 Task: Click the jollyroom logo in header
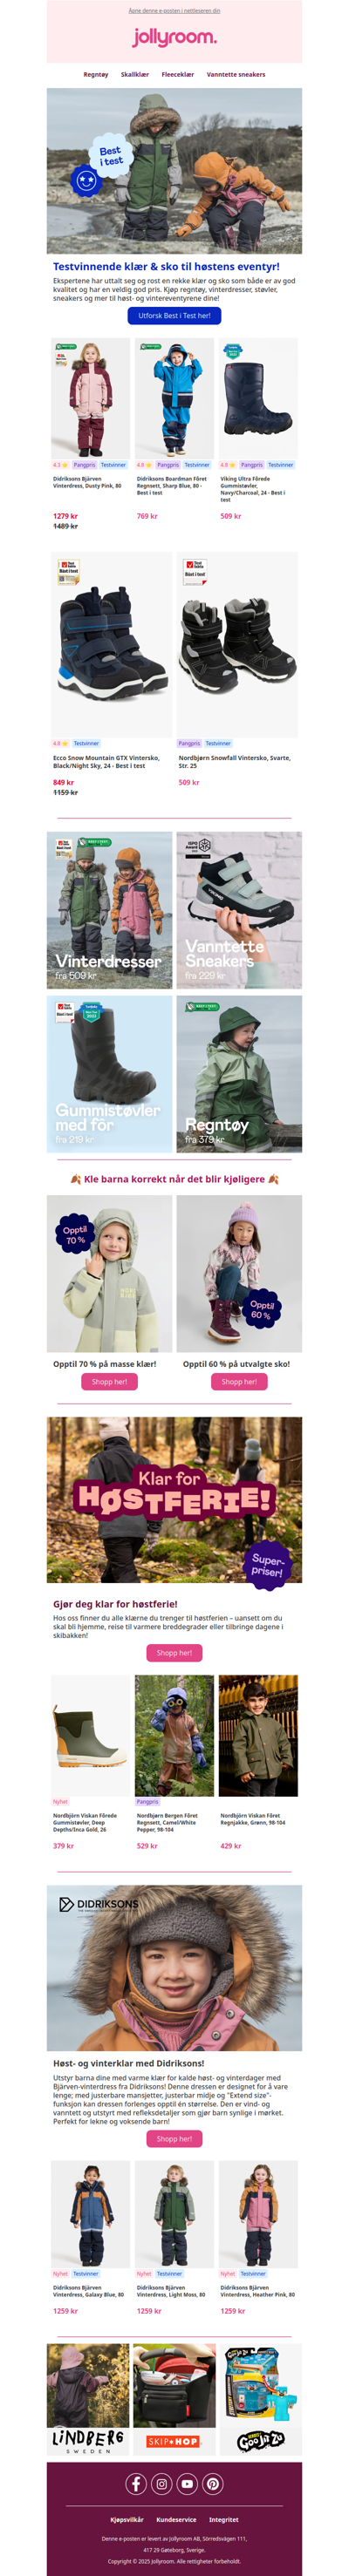point(174,37)
